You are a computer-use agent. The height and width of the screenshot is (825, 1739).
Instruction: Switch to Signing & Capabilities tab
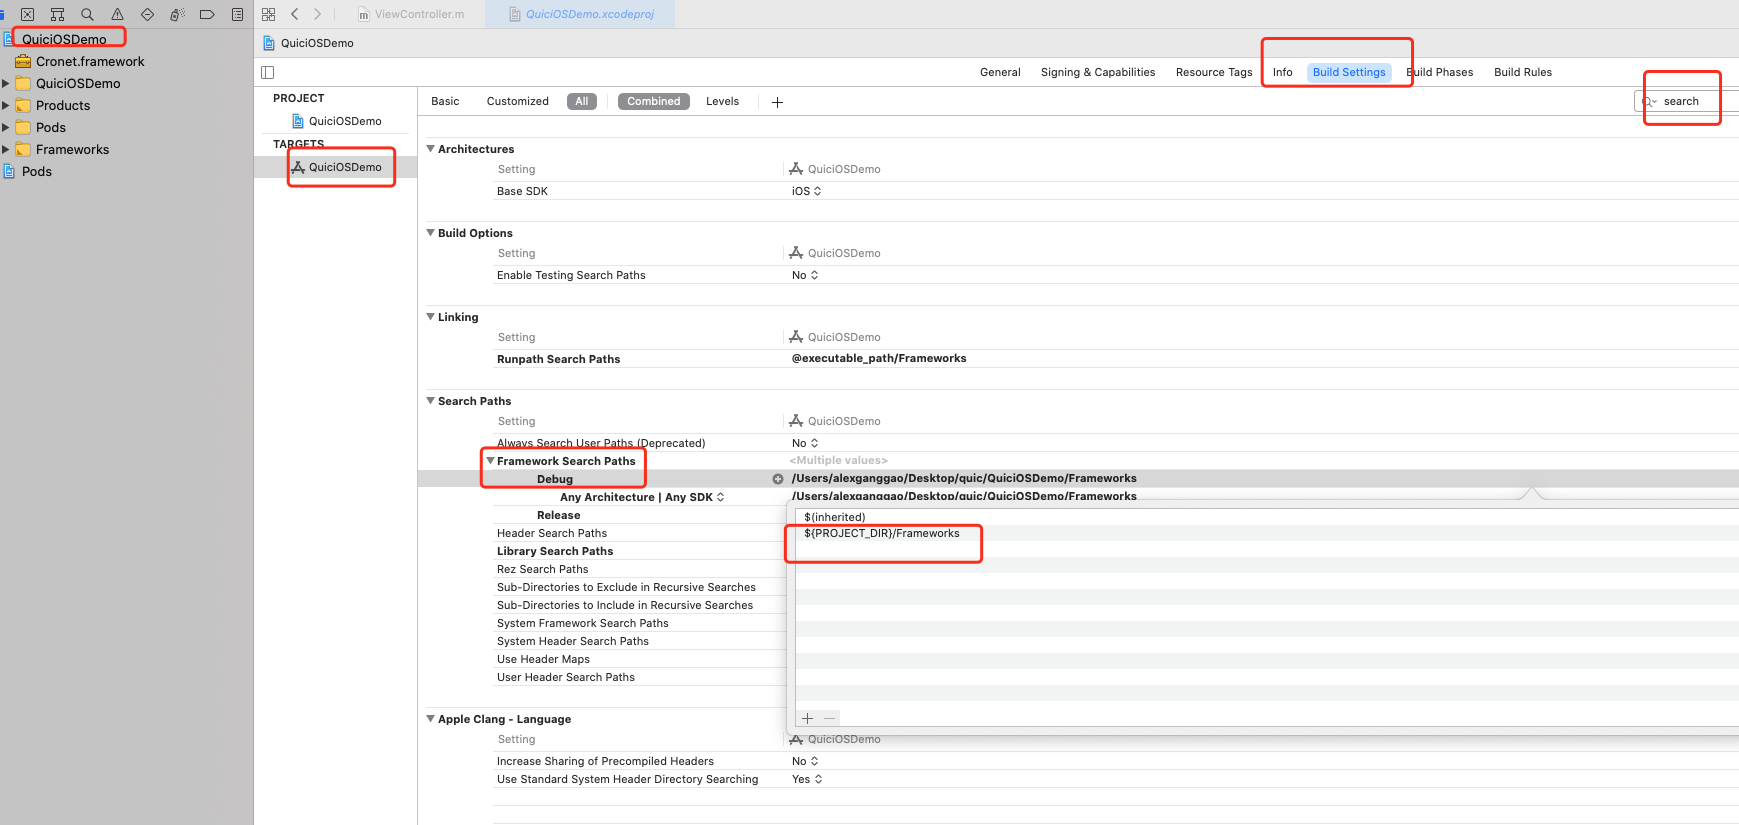(x=1098, y=72)
